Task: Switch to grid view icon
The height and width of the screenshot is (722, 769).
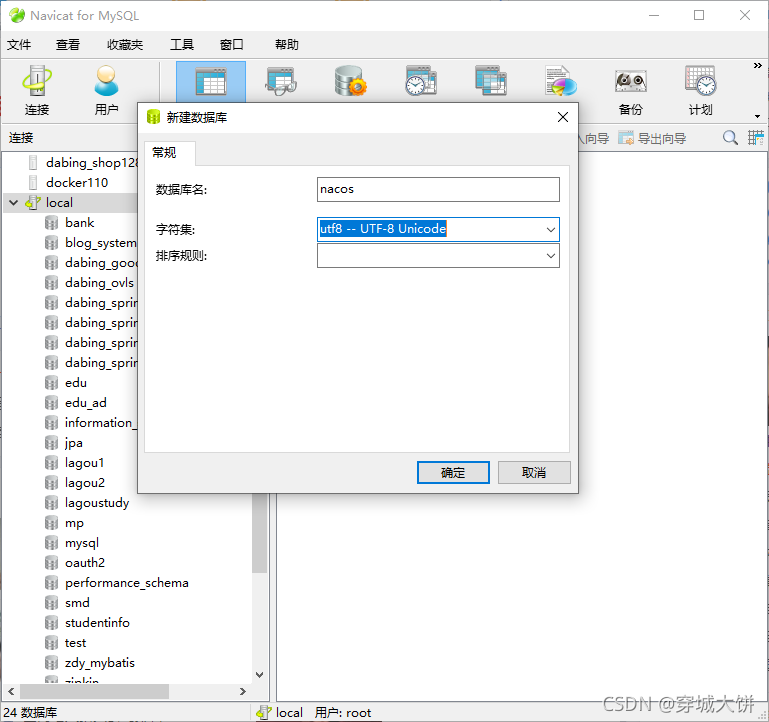Action: click(755, 138)
